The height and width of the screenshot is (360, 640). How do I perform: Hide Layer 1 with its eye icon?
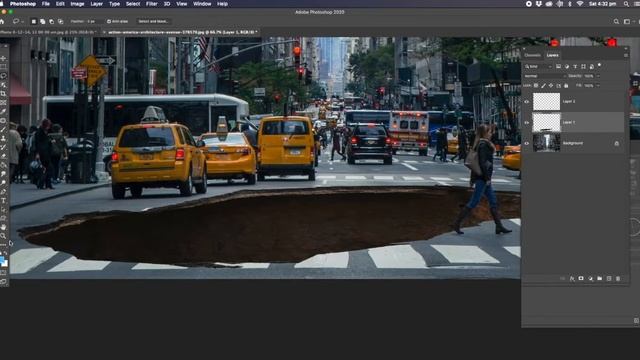click(527, 122)
